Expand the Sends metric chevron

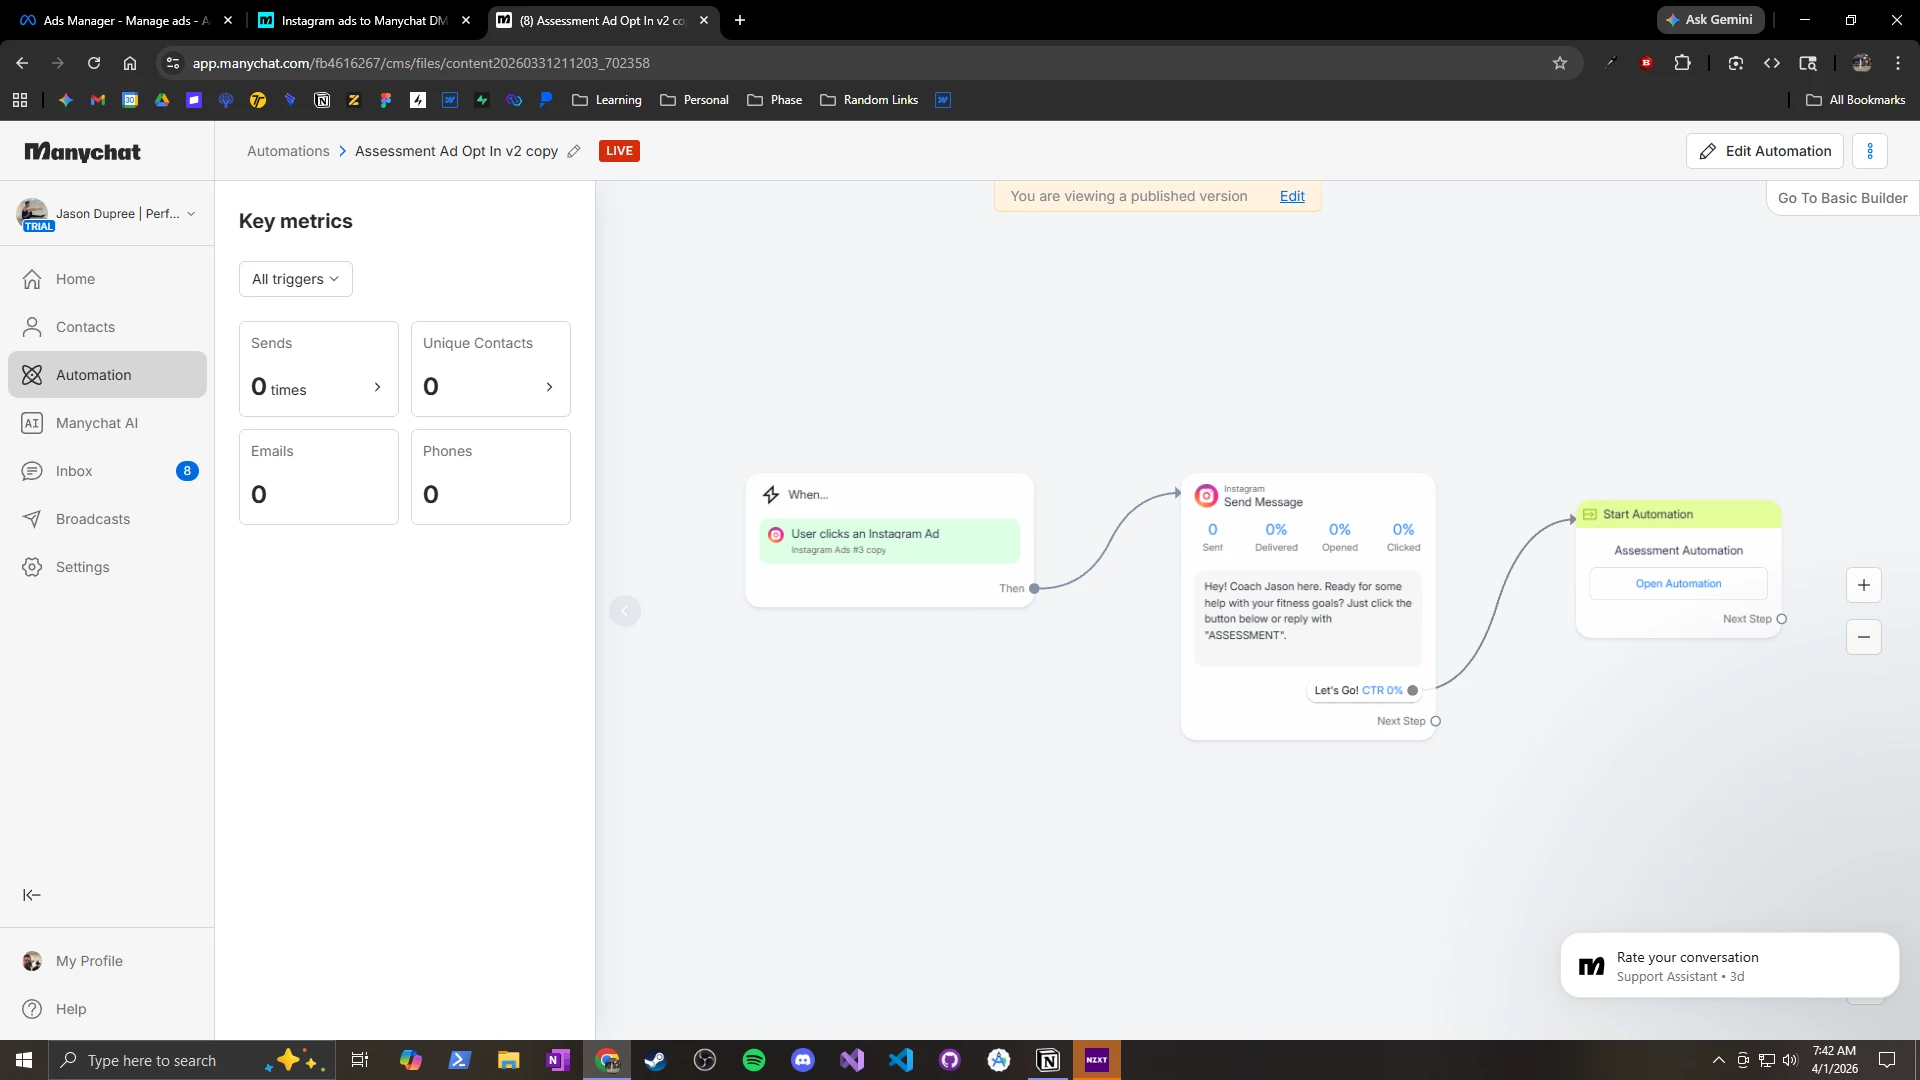377,387
